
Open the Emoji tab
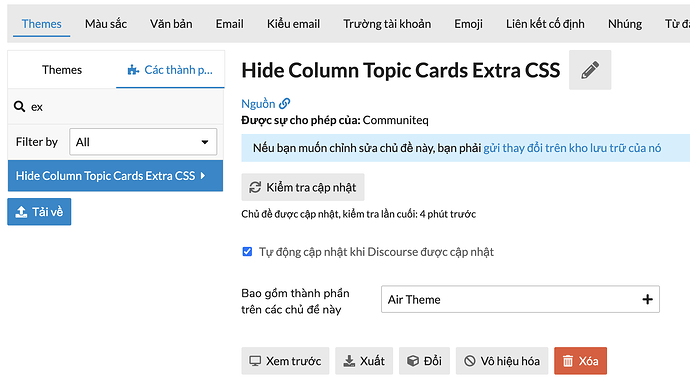pos(468,24)
